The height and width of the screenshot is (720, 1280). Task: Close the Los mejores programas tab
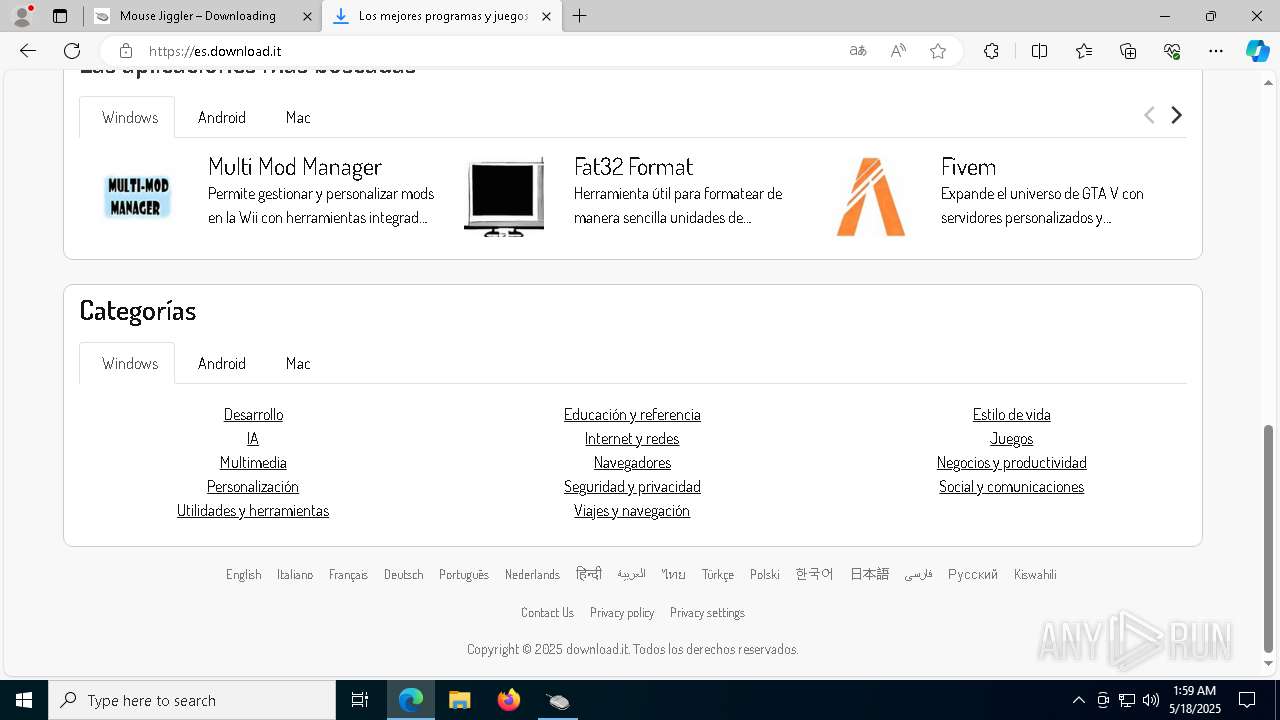tap(546, 16)
